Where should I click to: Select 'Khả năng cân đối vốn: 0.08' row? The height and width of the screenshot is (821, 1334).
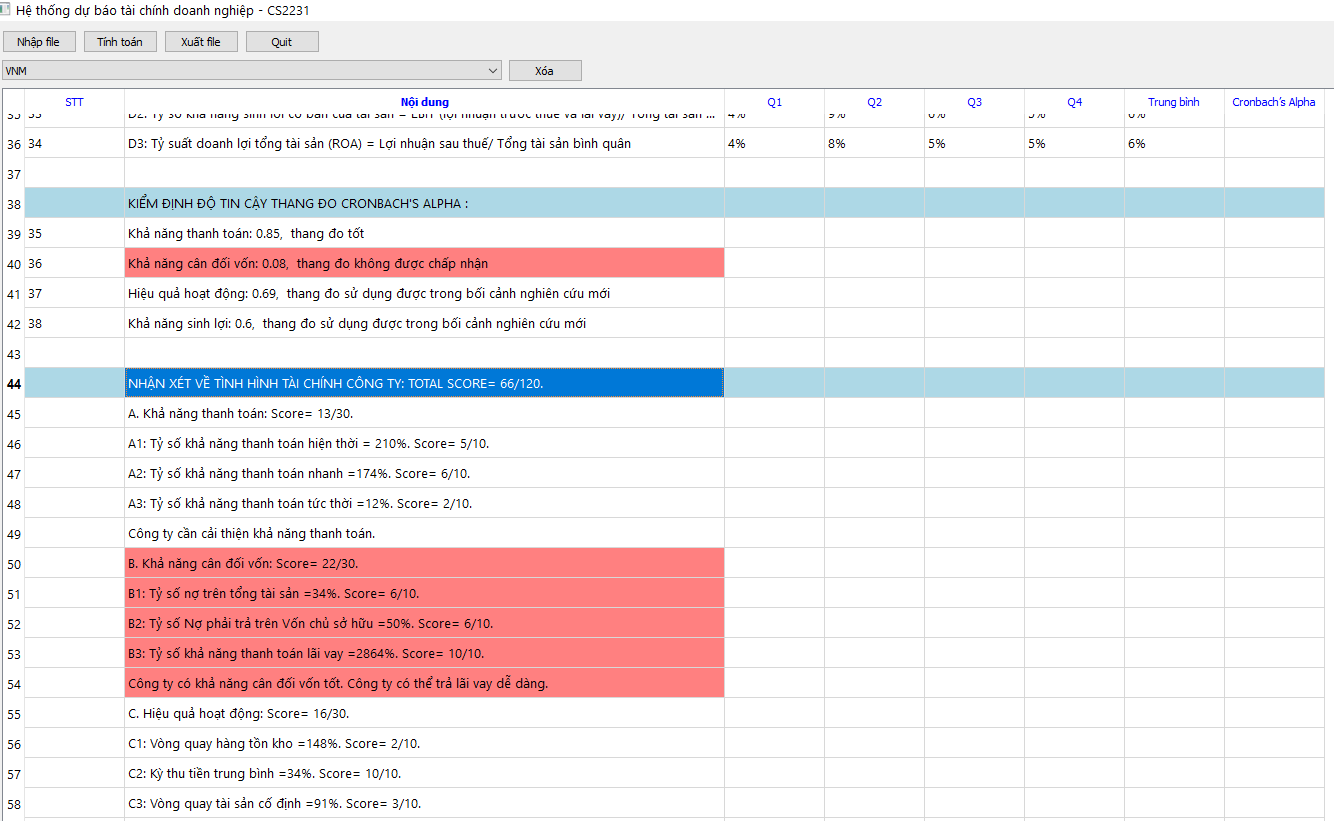coord(425,263)
